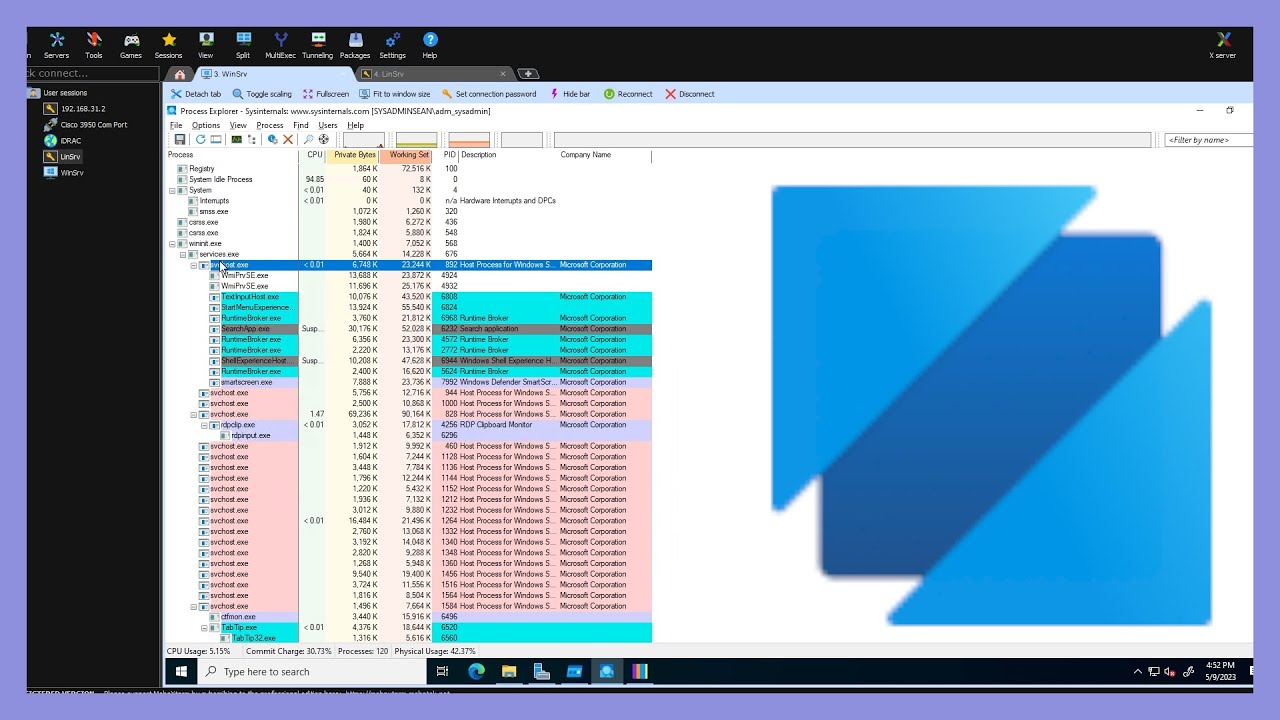Open the Options menu
The width and height of the screenshot is (1280, 720).
click(x=206, y=125)
